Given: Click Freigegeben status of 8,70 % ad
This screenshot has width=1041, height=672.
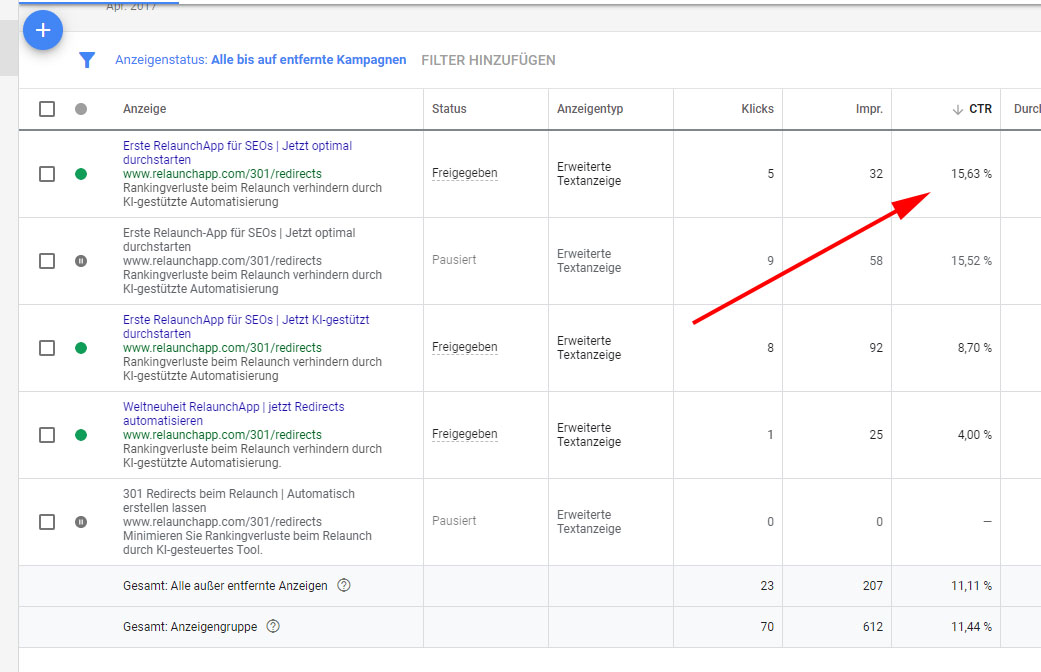Looking at the screenshot, I should [465, 347].
